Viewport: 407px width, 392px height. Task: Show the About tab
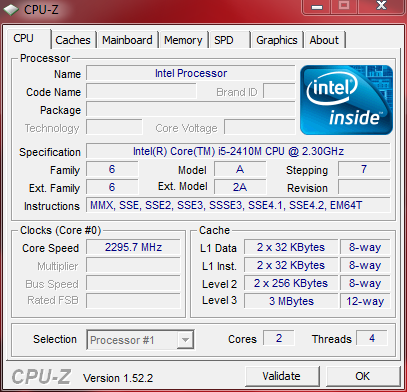pyautogui.click(x=324, y=40)
